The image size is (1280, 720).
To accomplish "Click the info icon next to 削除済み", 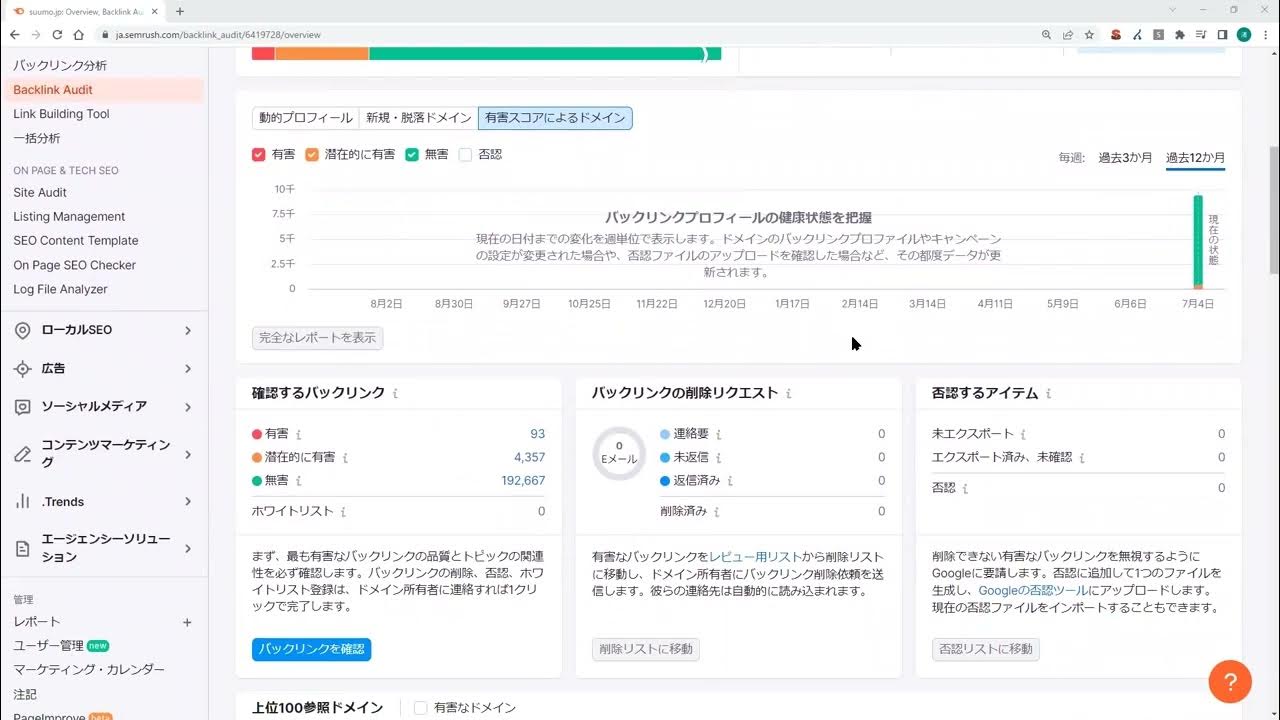I will pos(716,512).
